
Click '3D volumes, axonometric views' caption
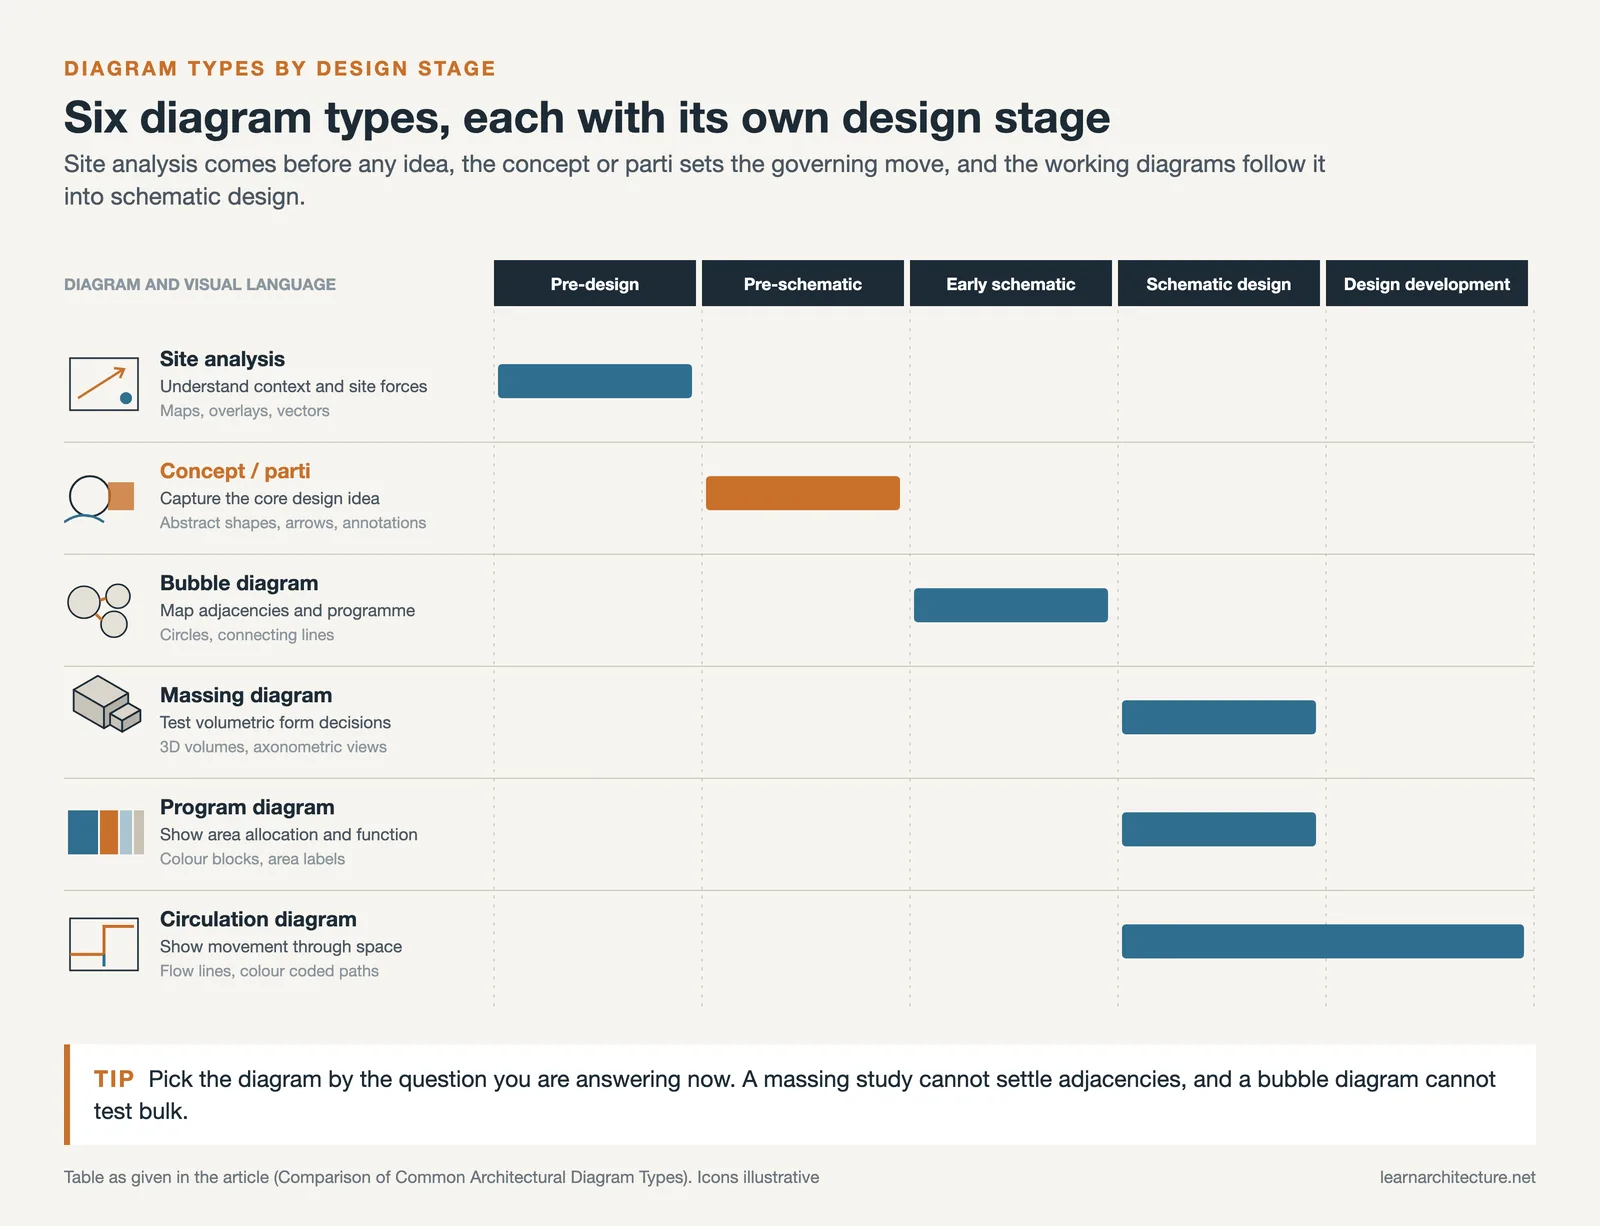(273, 747)
